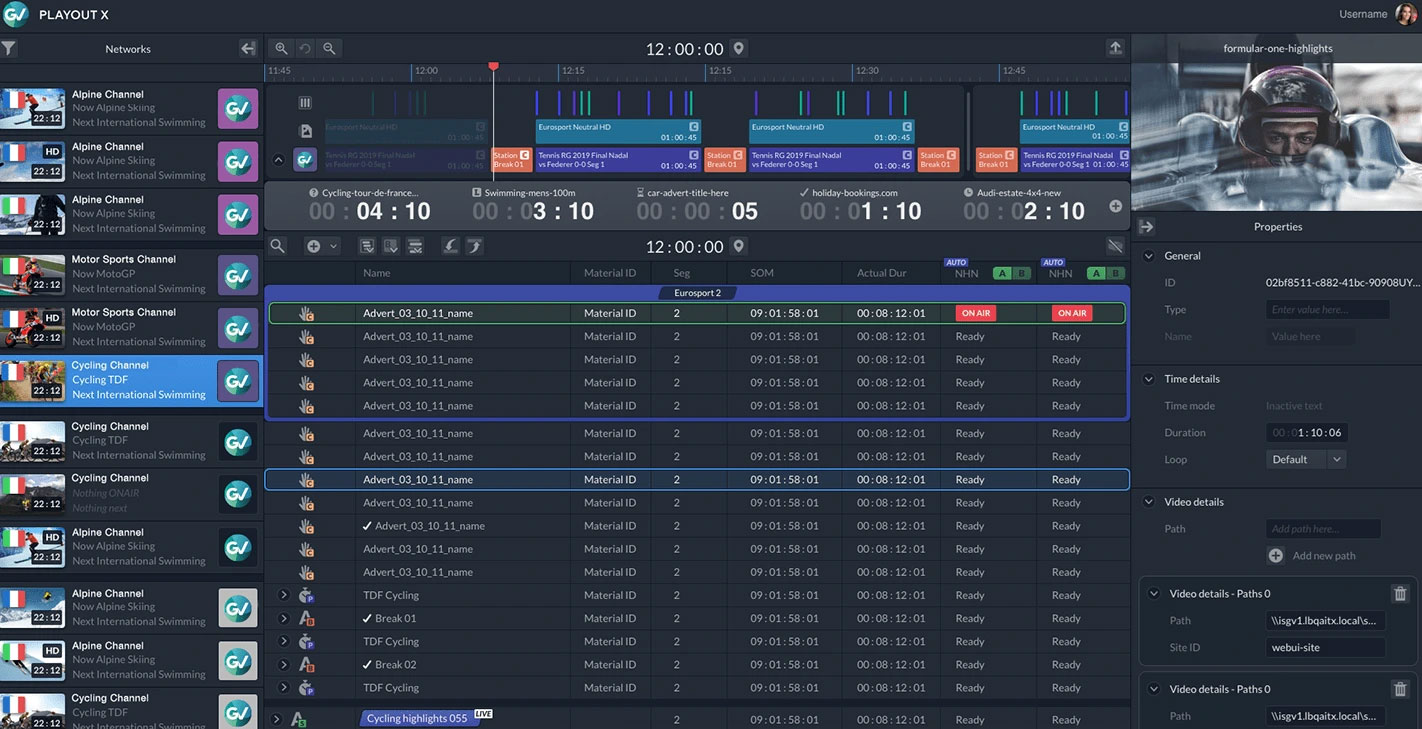
Task: Collapse the Properties panel with the right arrow
Action: pos(1147,227)
